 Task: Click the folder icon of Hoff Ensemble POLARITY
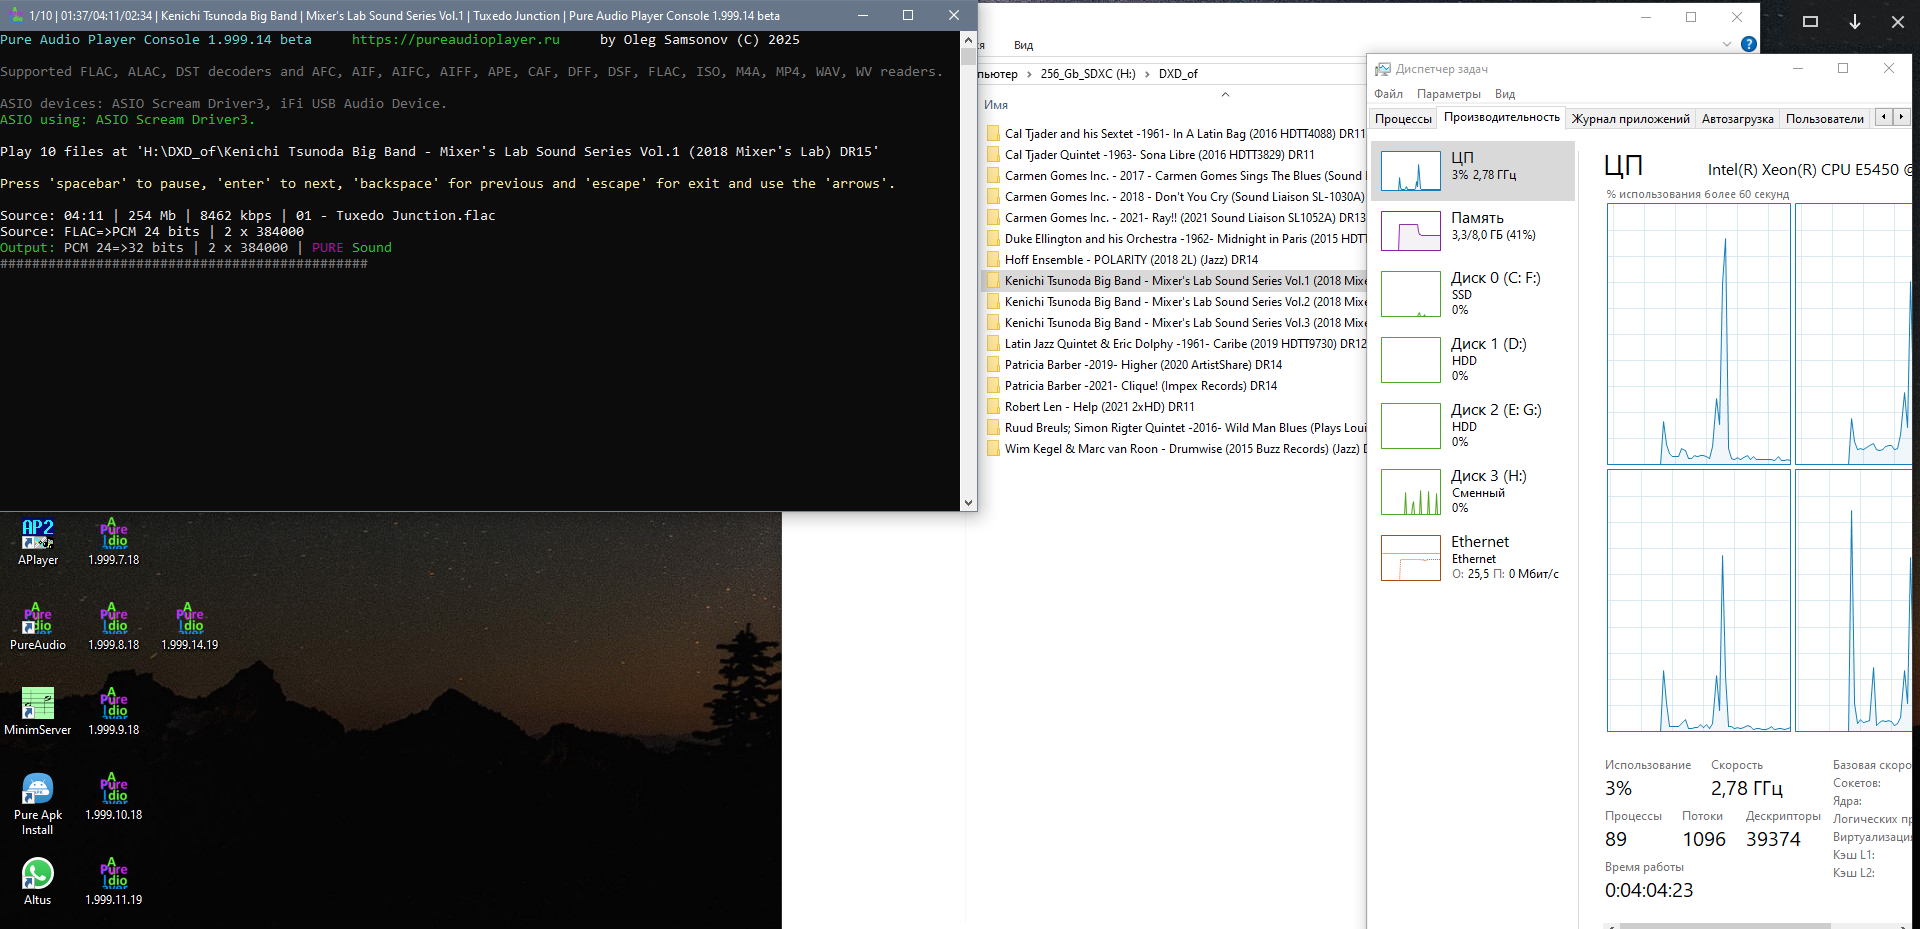[x=993, y=260]
